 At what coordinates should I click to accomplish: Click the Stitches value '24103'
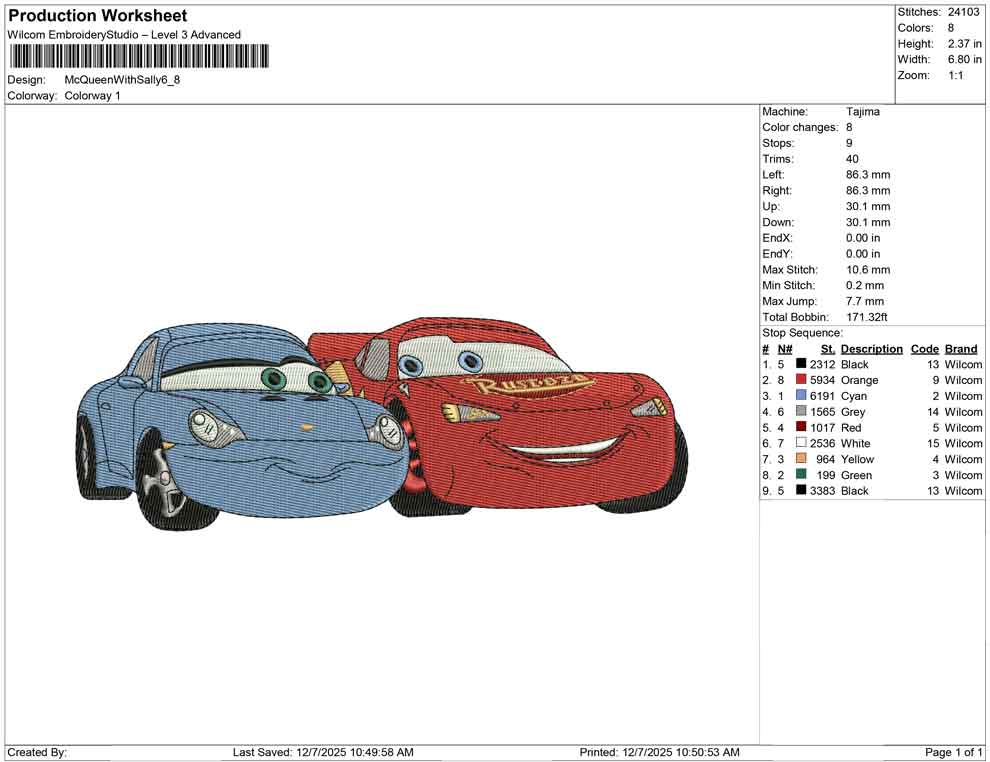point(963,12)
